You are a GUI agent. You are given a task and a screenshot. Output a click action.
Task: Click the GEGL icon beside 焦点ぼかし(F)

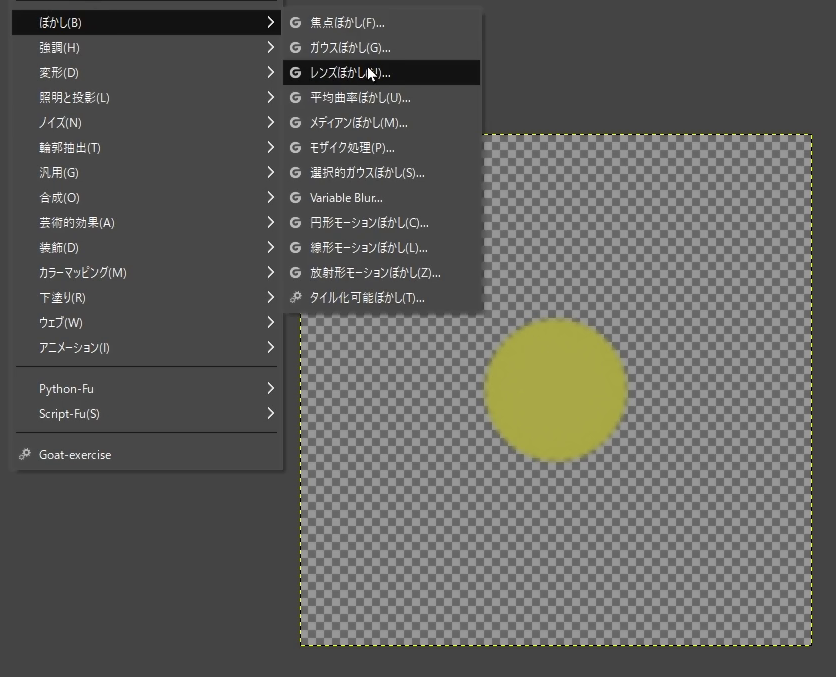[x=295, y=22]
